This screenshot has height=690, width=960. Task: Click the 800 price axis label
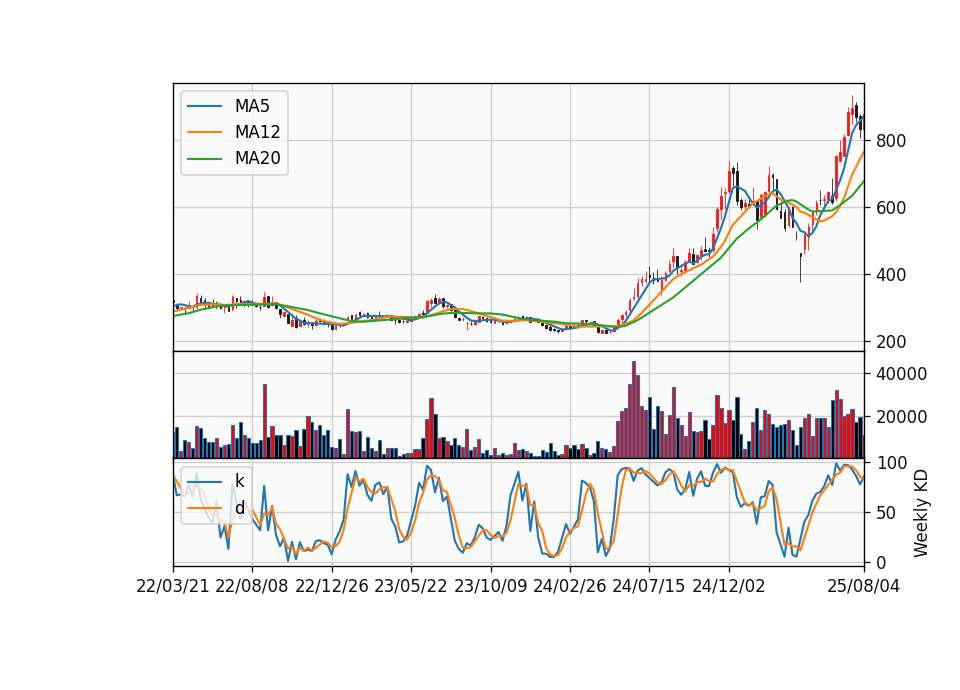[891, 141]
